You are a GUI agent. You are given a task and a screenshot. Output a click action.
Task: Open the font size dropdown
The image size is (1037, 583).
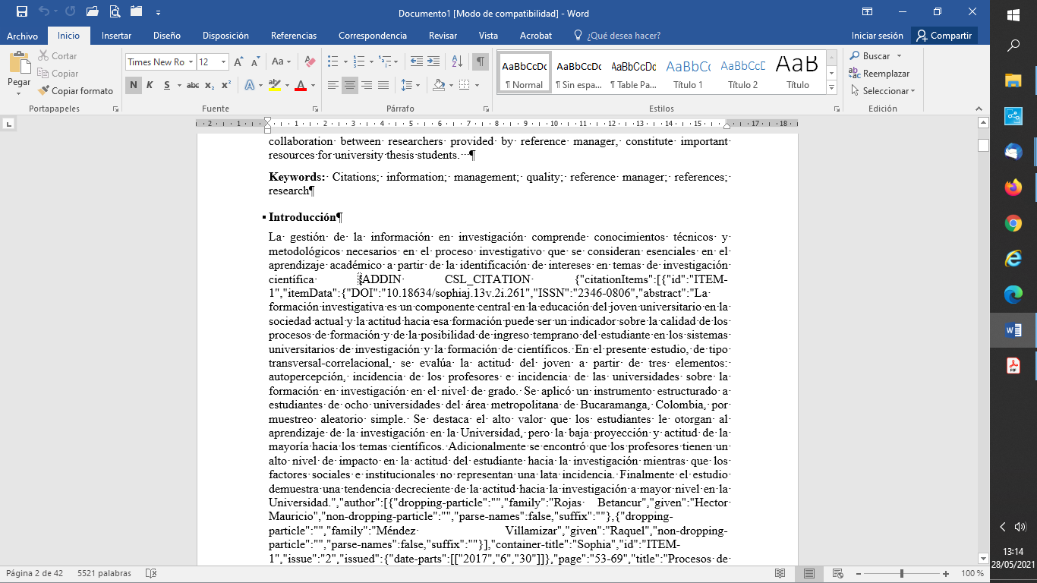223,62
